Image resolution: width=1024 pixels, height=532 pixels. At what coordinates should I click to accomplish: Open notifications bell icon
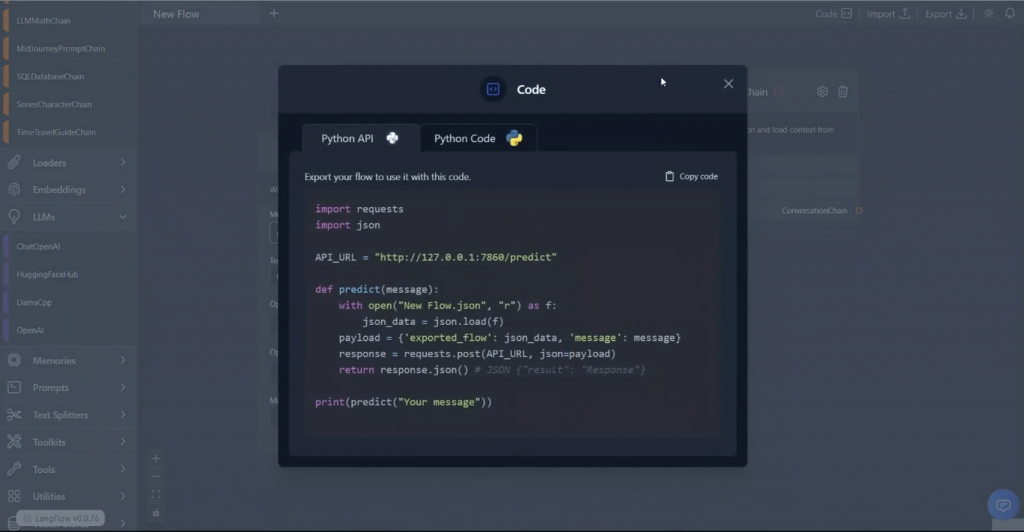pyautogui.click(x=1010, y=14)
